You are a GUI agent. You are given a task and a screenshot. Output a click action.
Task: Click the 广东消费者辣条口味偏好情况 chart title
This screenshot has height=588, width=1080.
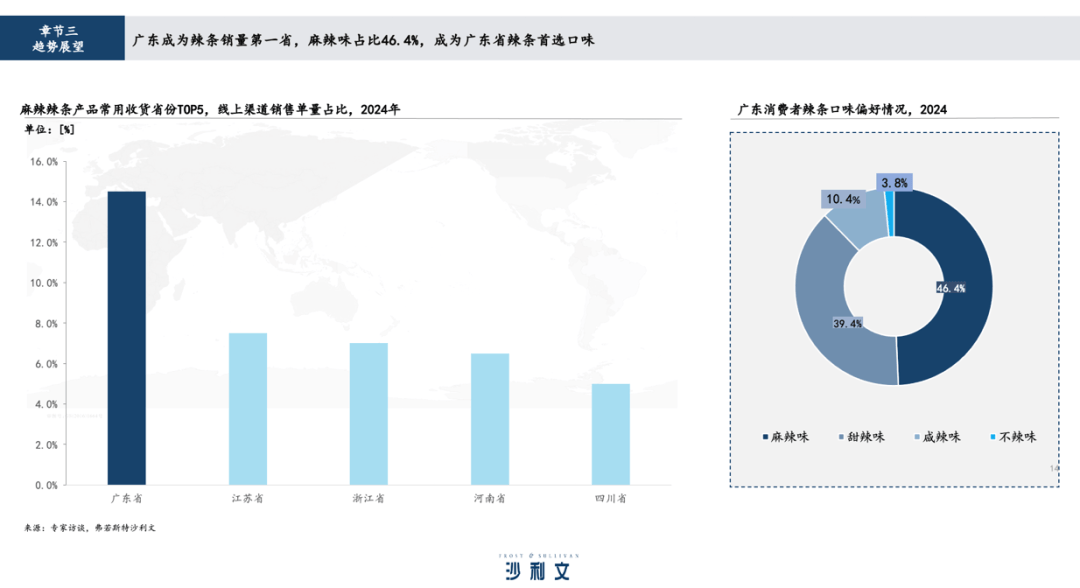pyautogui.click(x=842, y=109)
